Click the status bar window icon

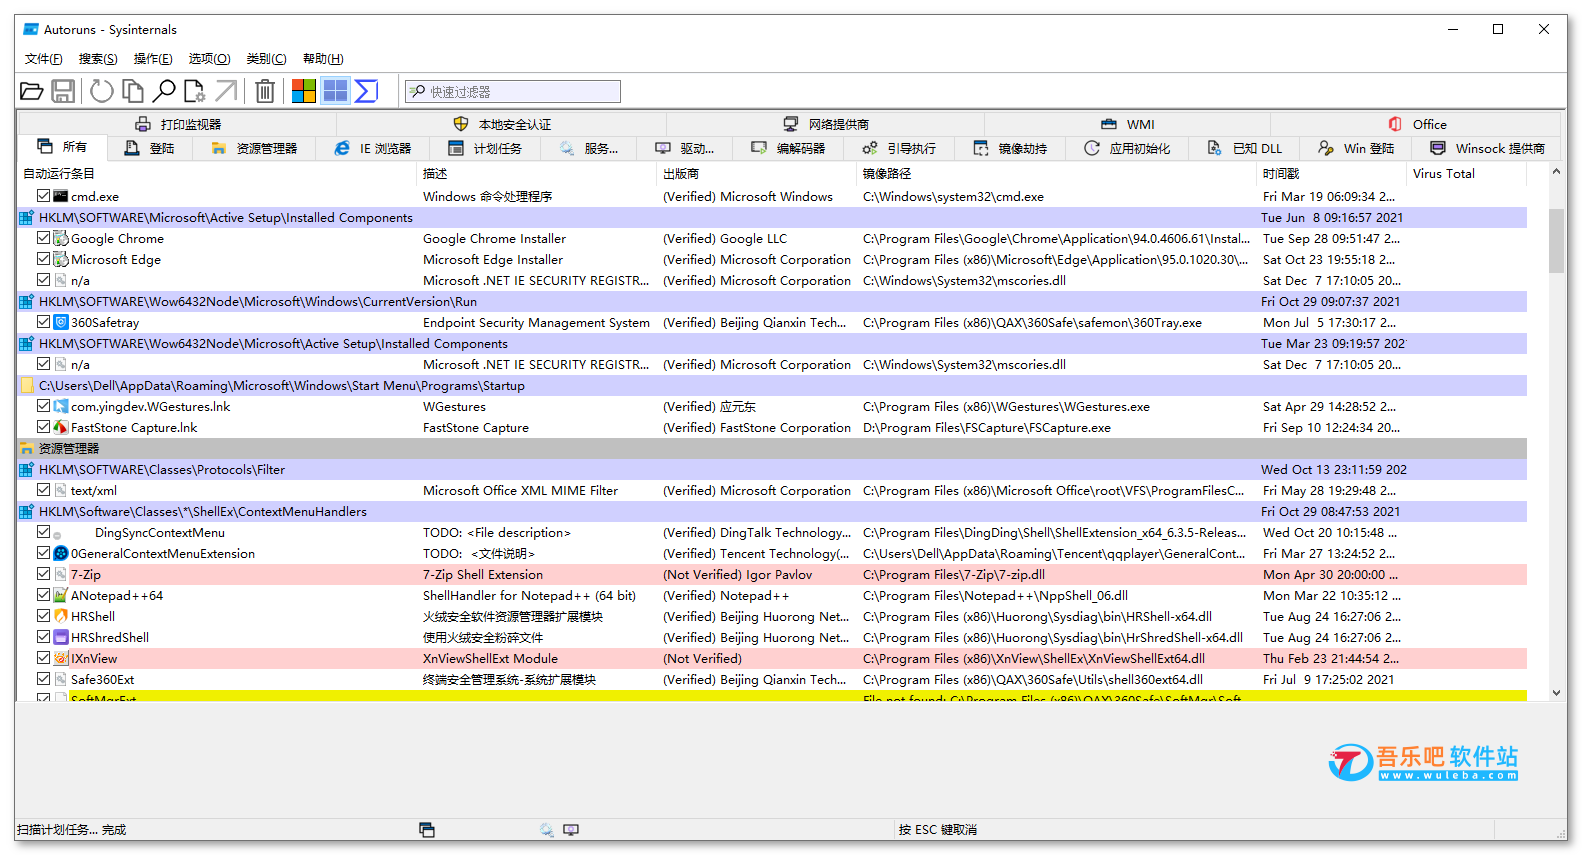pyautogui.click(x=427, y=830)
